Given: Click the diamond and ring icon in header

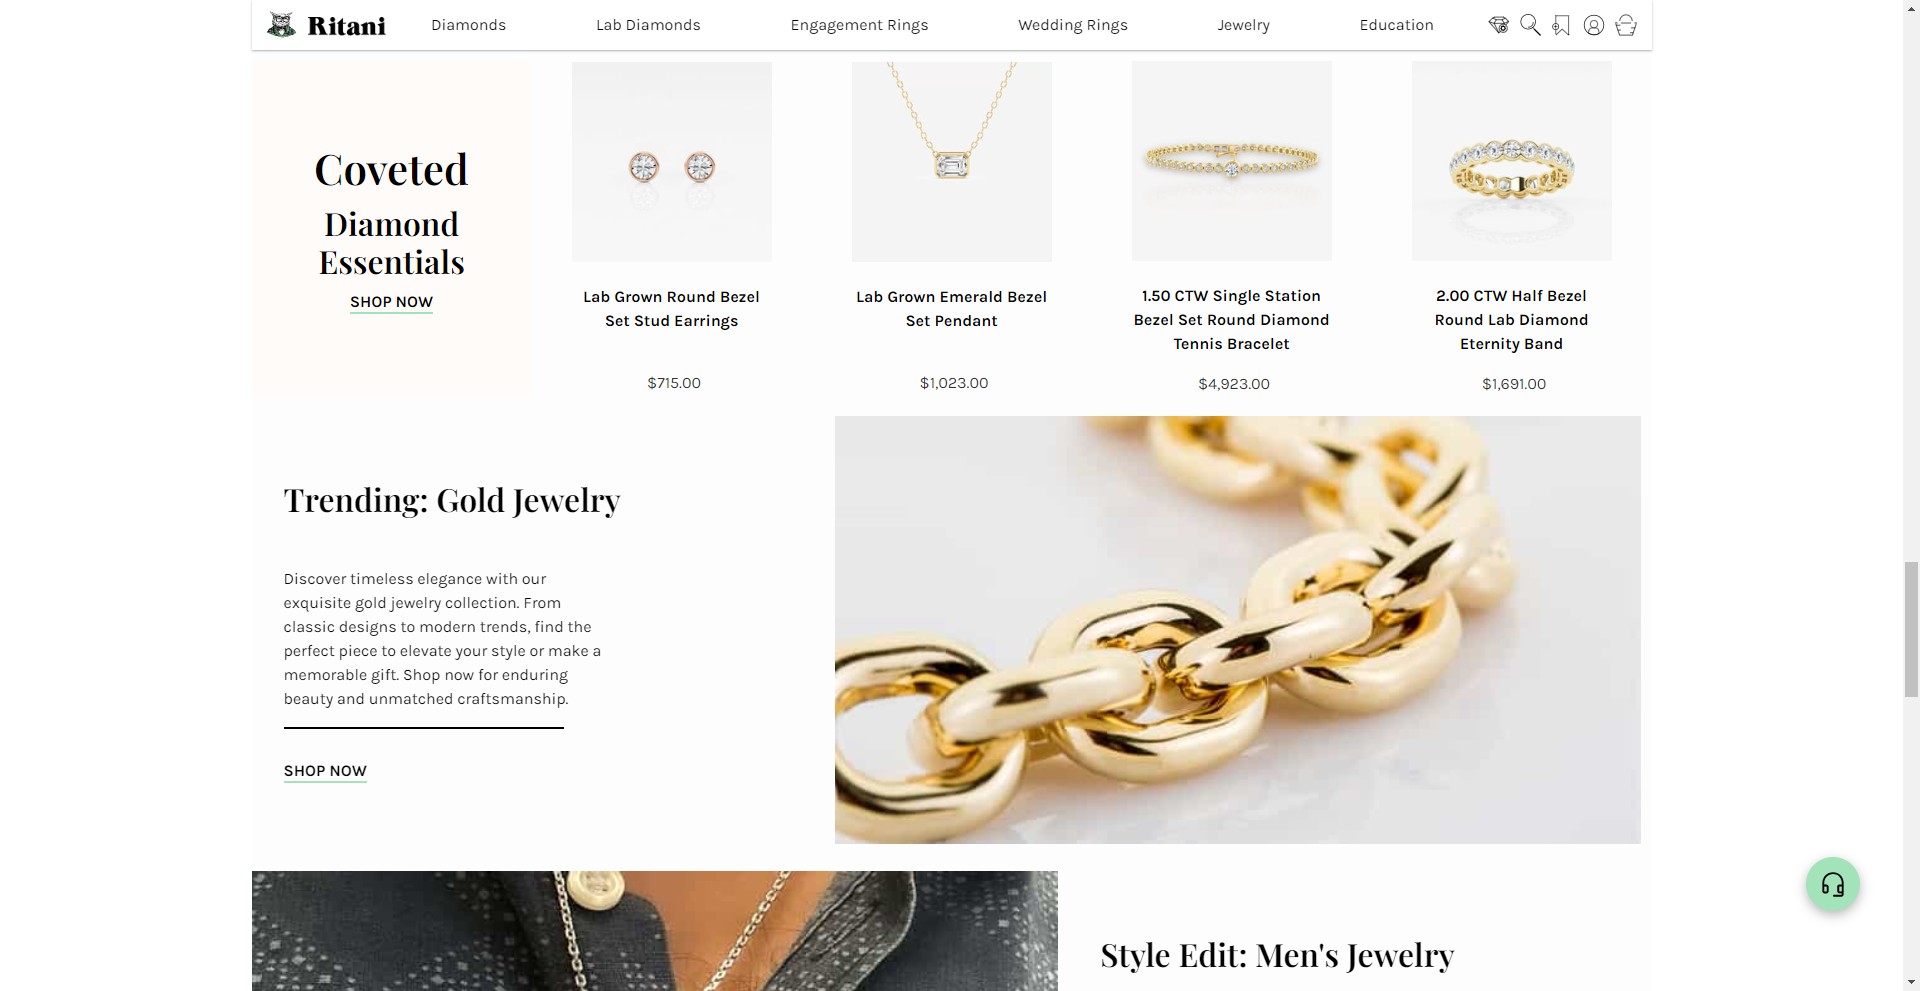Looking at the screenshot, I should tap(1498, 25).
